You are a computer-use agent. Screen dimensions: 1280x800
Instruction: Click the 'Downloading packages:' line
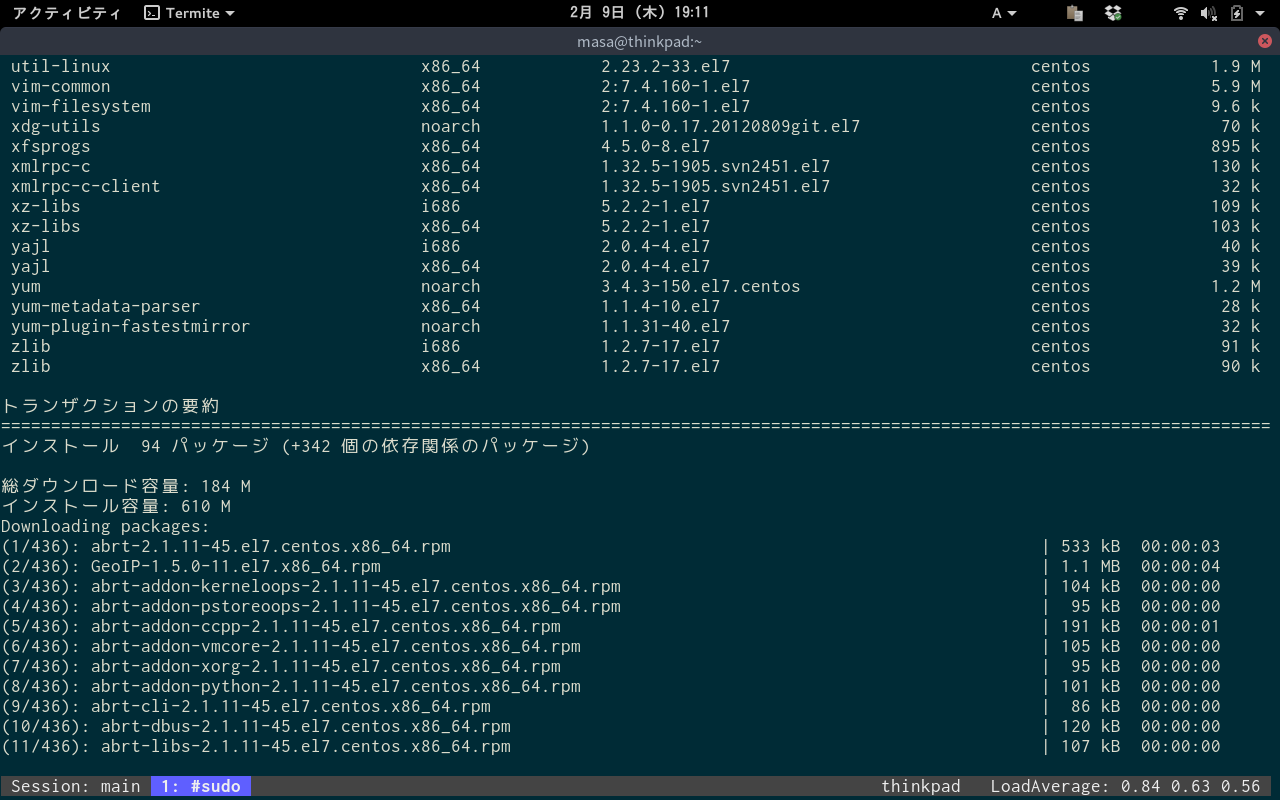tap(105, 526)
